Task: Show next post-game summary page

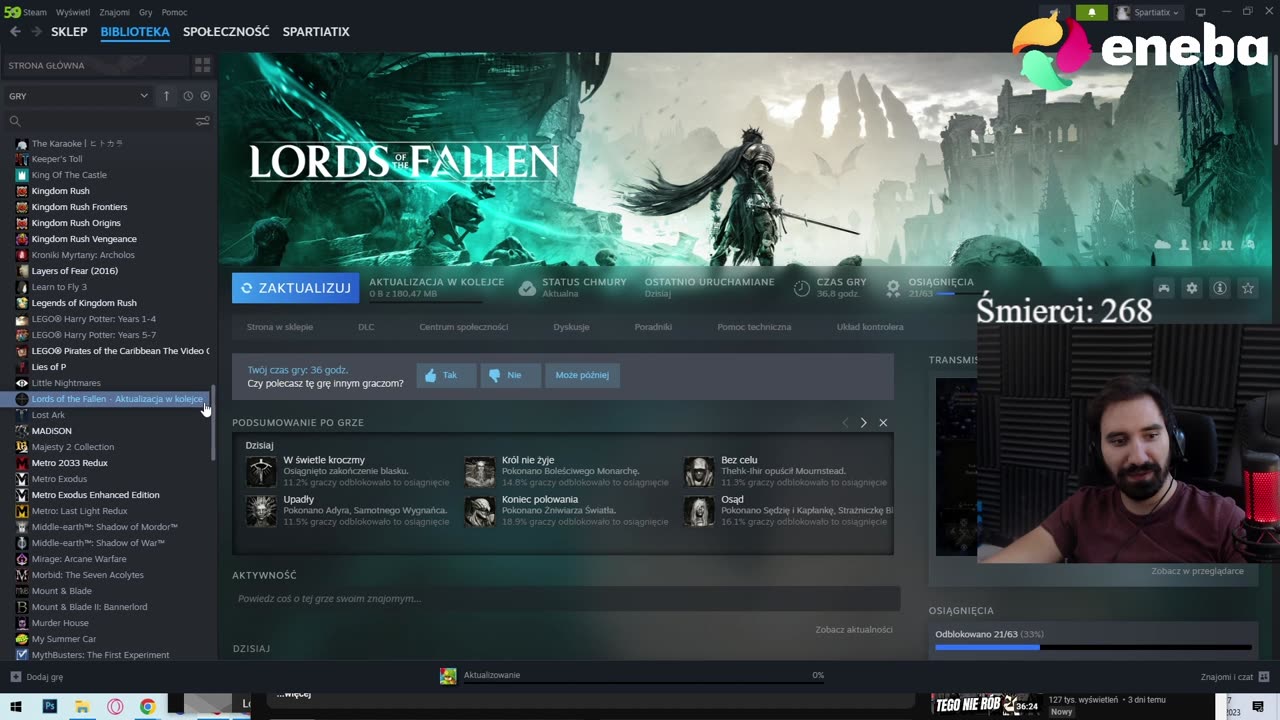Action: (864, 423)
